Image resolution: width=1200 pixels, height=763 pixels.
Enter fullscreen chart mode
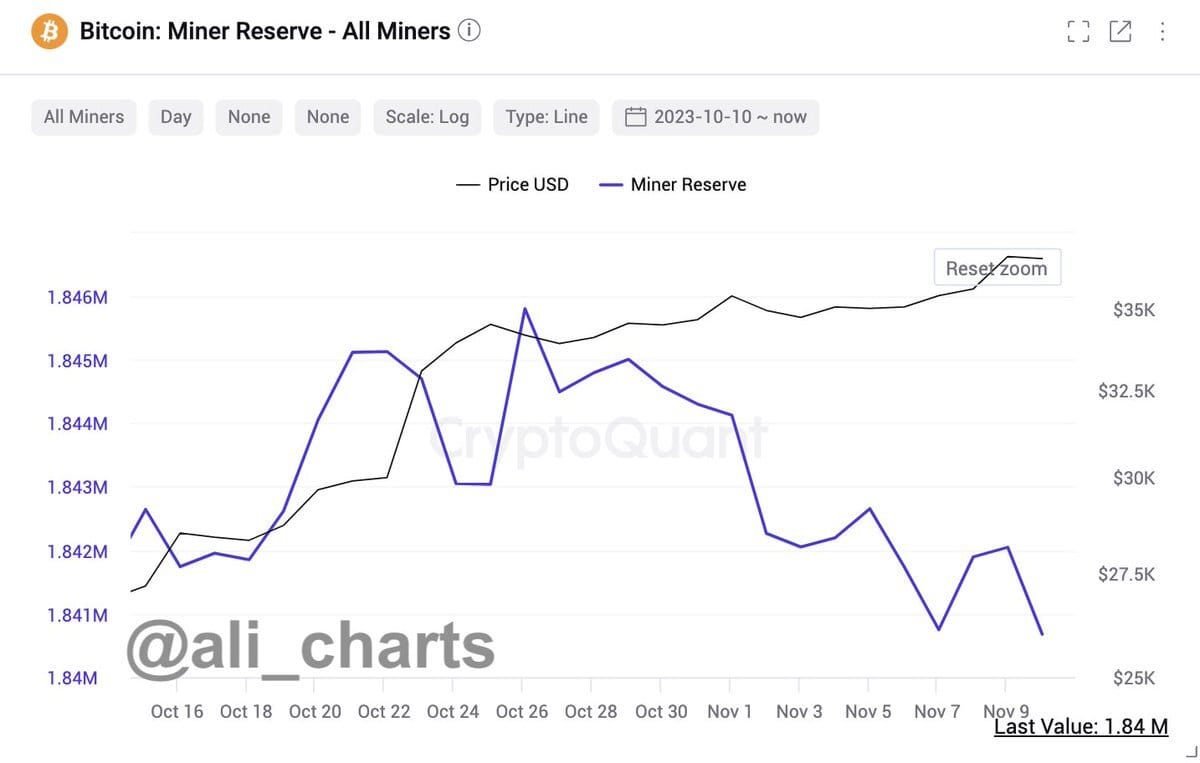pos(1077,32)
